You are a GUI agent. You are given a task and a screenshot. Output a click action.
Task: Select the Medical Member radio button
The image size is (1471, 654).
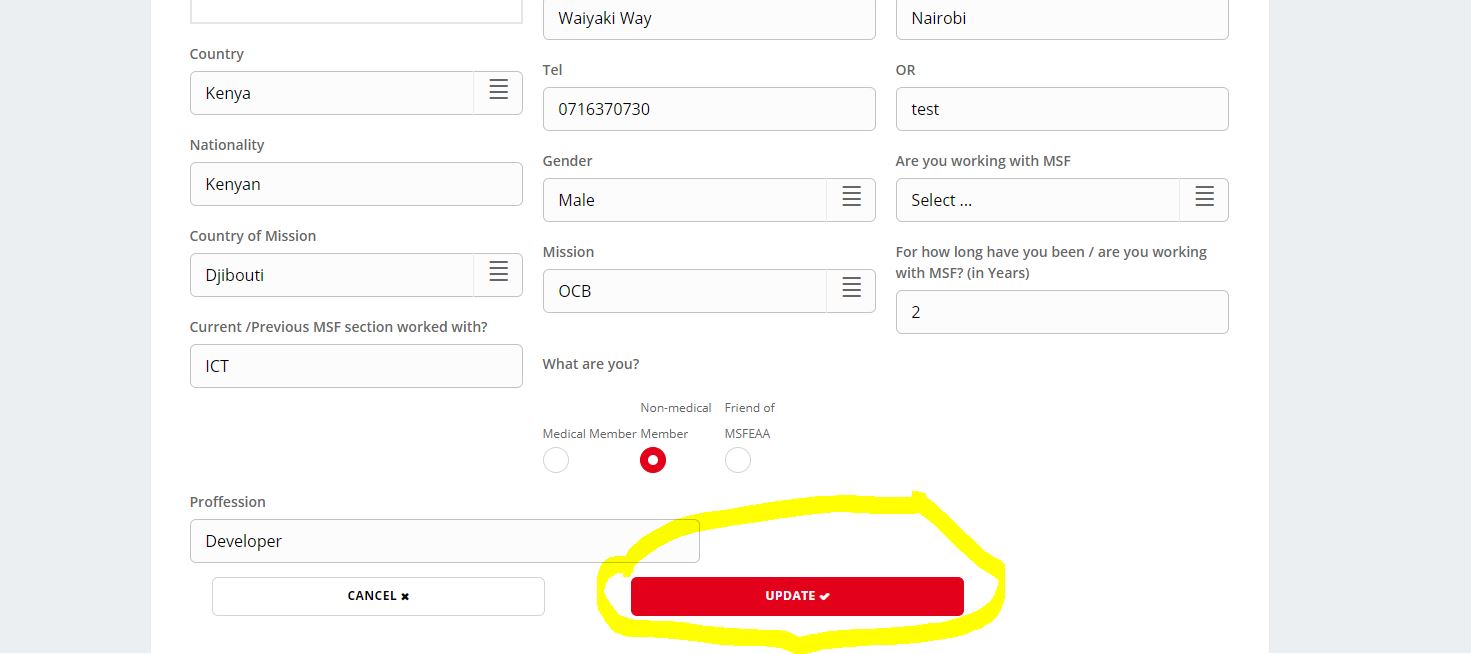click(x=556, y=460)
